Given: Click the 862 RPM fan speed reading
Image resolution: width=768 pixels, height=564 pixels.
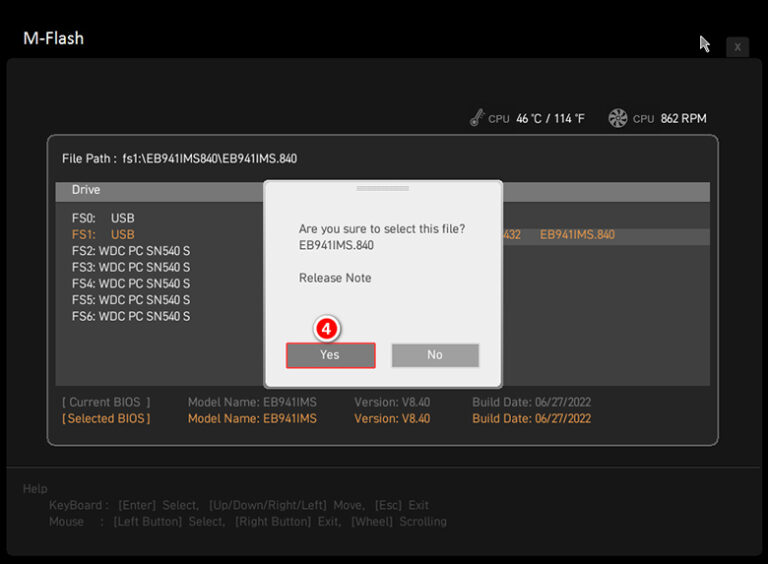Looking at the screenshot, I should pyautogui.click(x=683, y=118).
